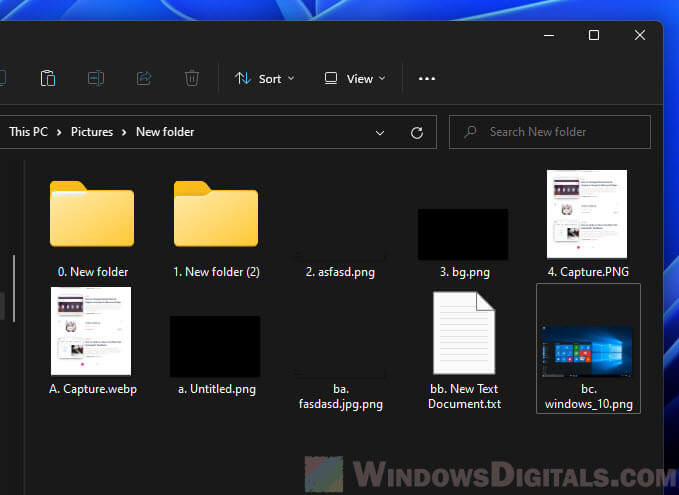Select the 4. Capture.PNG thumbnail
679x495 pixels.
587,214
